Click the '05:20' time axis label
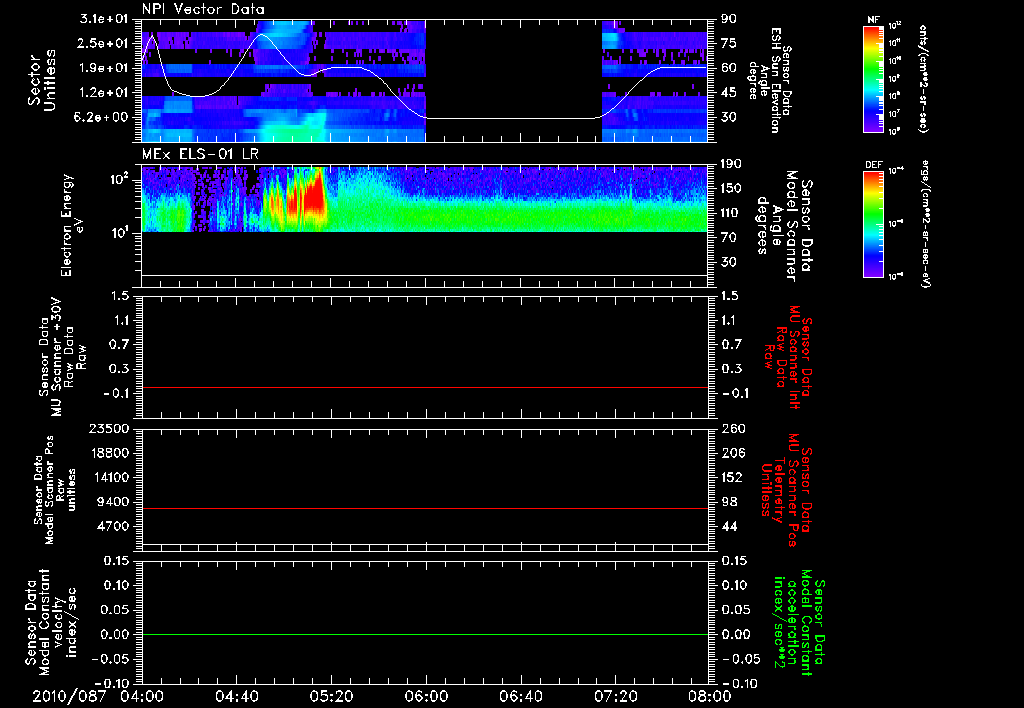The width and height of the screenshot is (1024, 708). (x=331, y=696)
